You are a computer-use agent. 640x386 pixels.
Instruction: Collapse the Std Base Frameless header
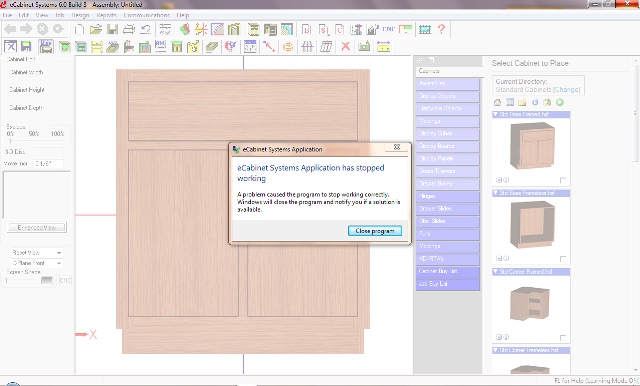495,193
